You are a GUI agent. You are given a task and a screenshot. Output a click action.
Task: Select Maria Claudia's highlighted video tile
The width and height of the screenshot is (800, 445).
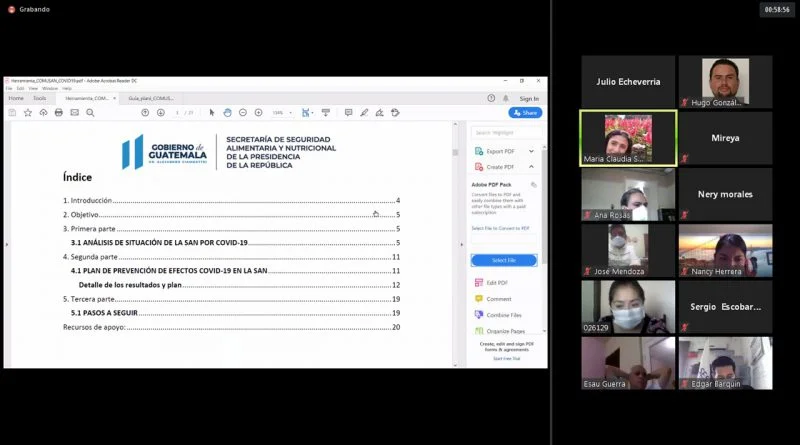[628, 138]
